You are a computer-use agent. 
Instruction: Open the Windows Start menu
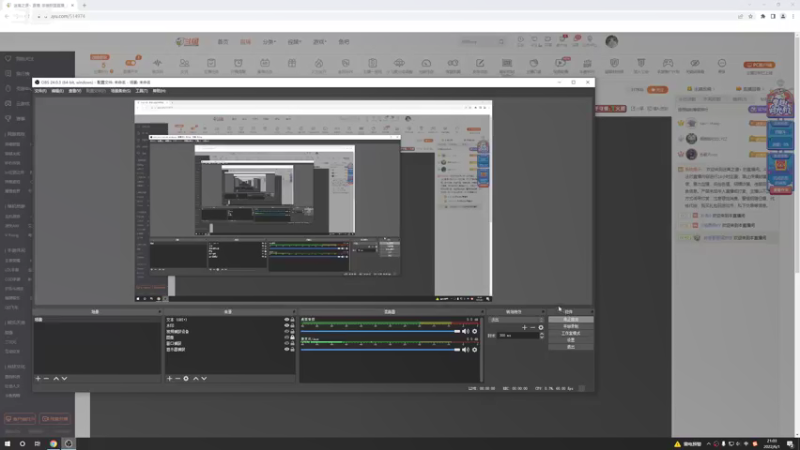pos(7,443)
